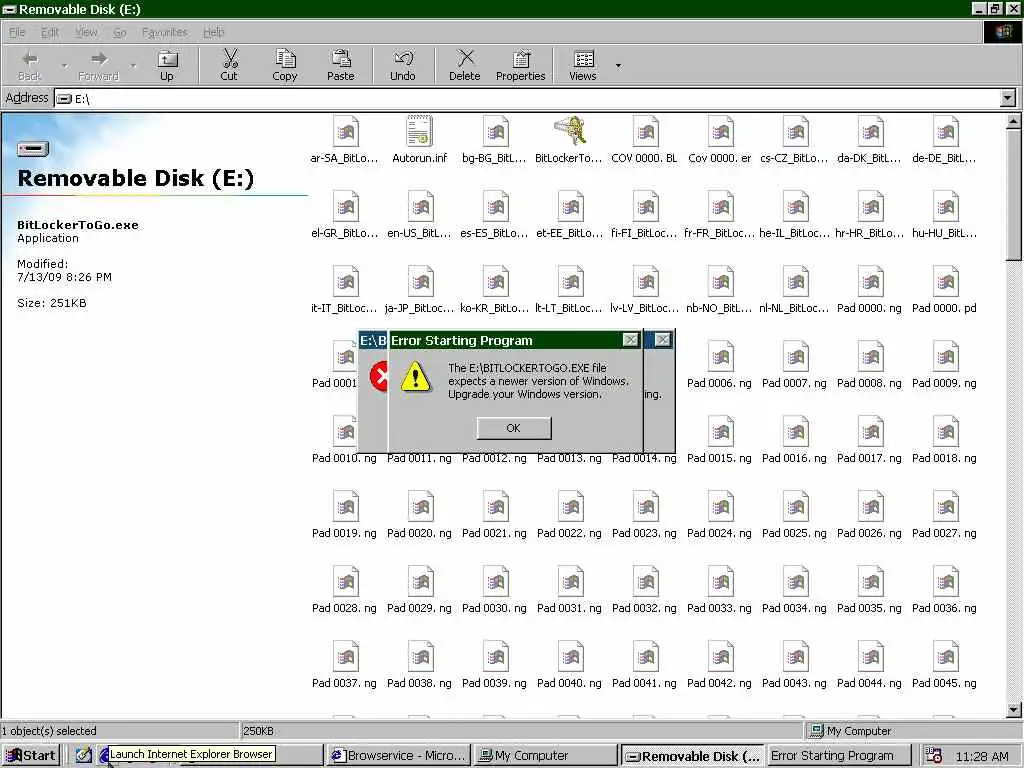Go Up one folder level

[x=167, y=65]
